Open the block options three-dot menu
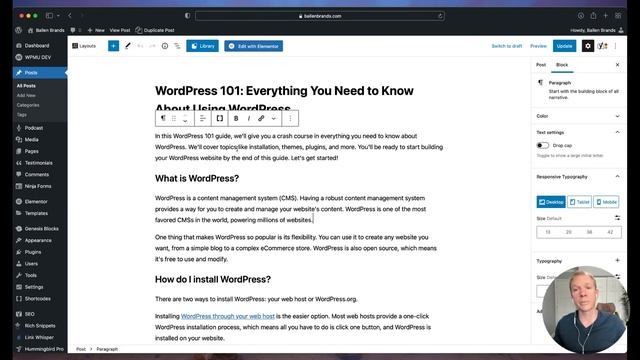Viewport: 640px width, 360px height. click(290, 118)
